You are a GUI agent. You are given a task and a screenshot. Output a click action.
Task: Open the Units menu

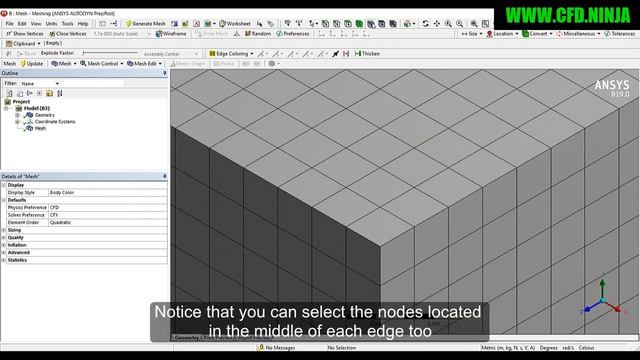[51, 24]
